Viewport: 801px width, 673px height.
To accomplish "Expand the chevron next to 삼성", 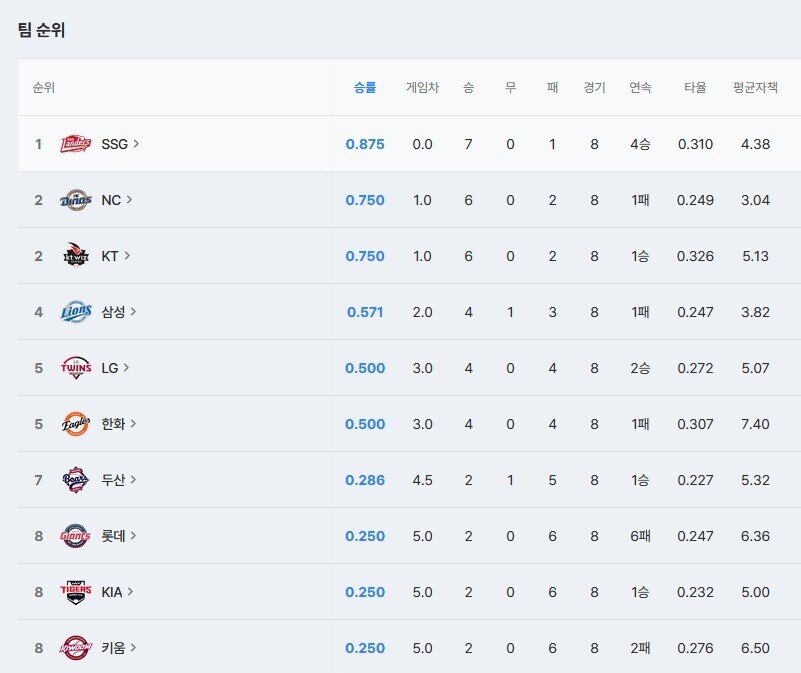I will click(134, 312).
